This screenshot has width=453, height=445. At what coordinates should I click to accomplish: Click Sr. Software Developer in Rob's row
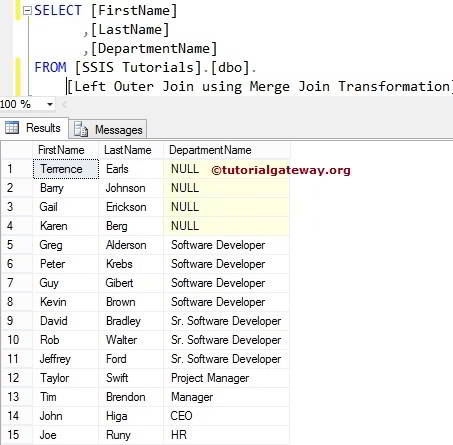coord(226,340)
